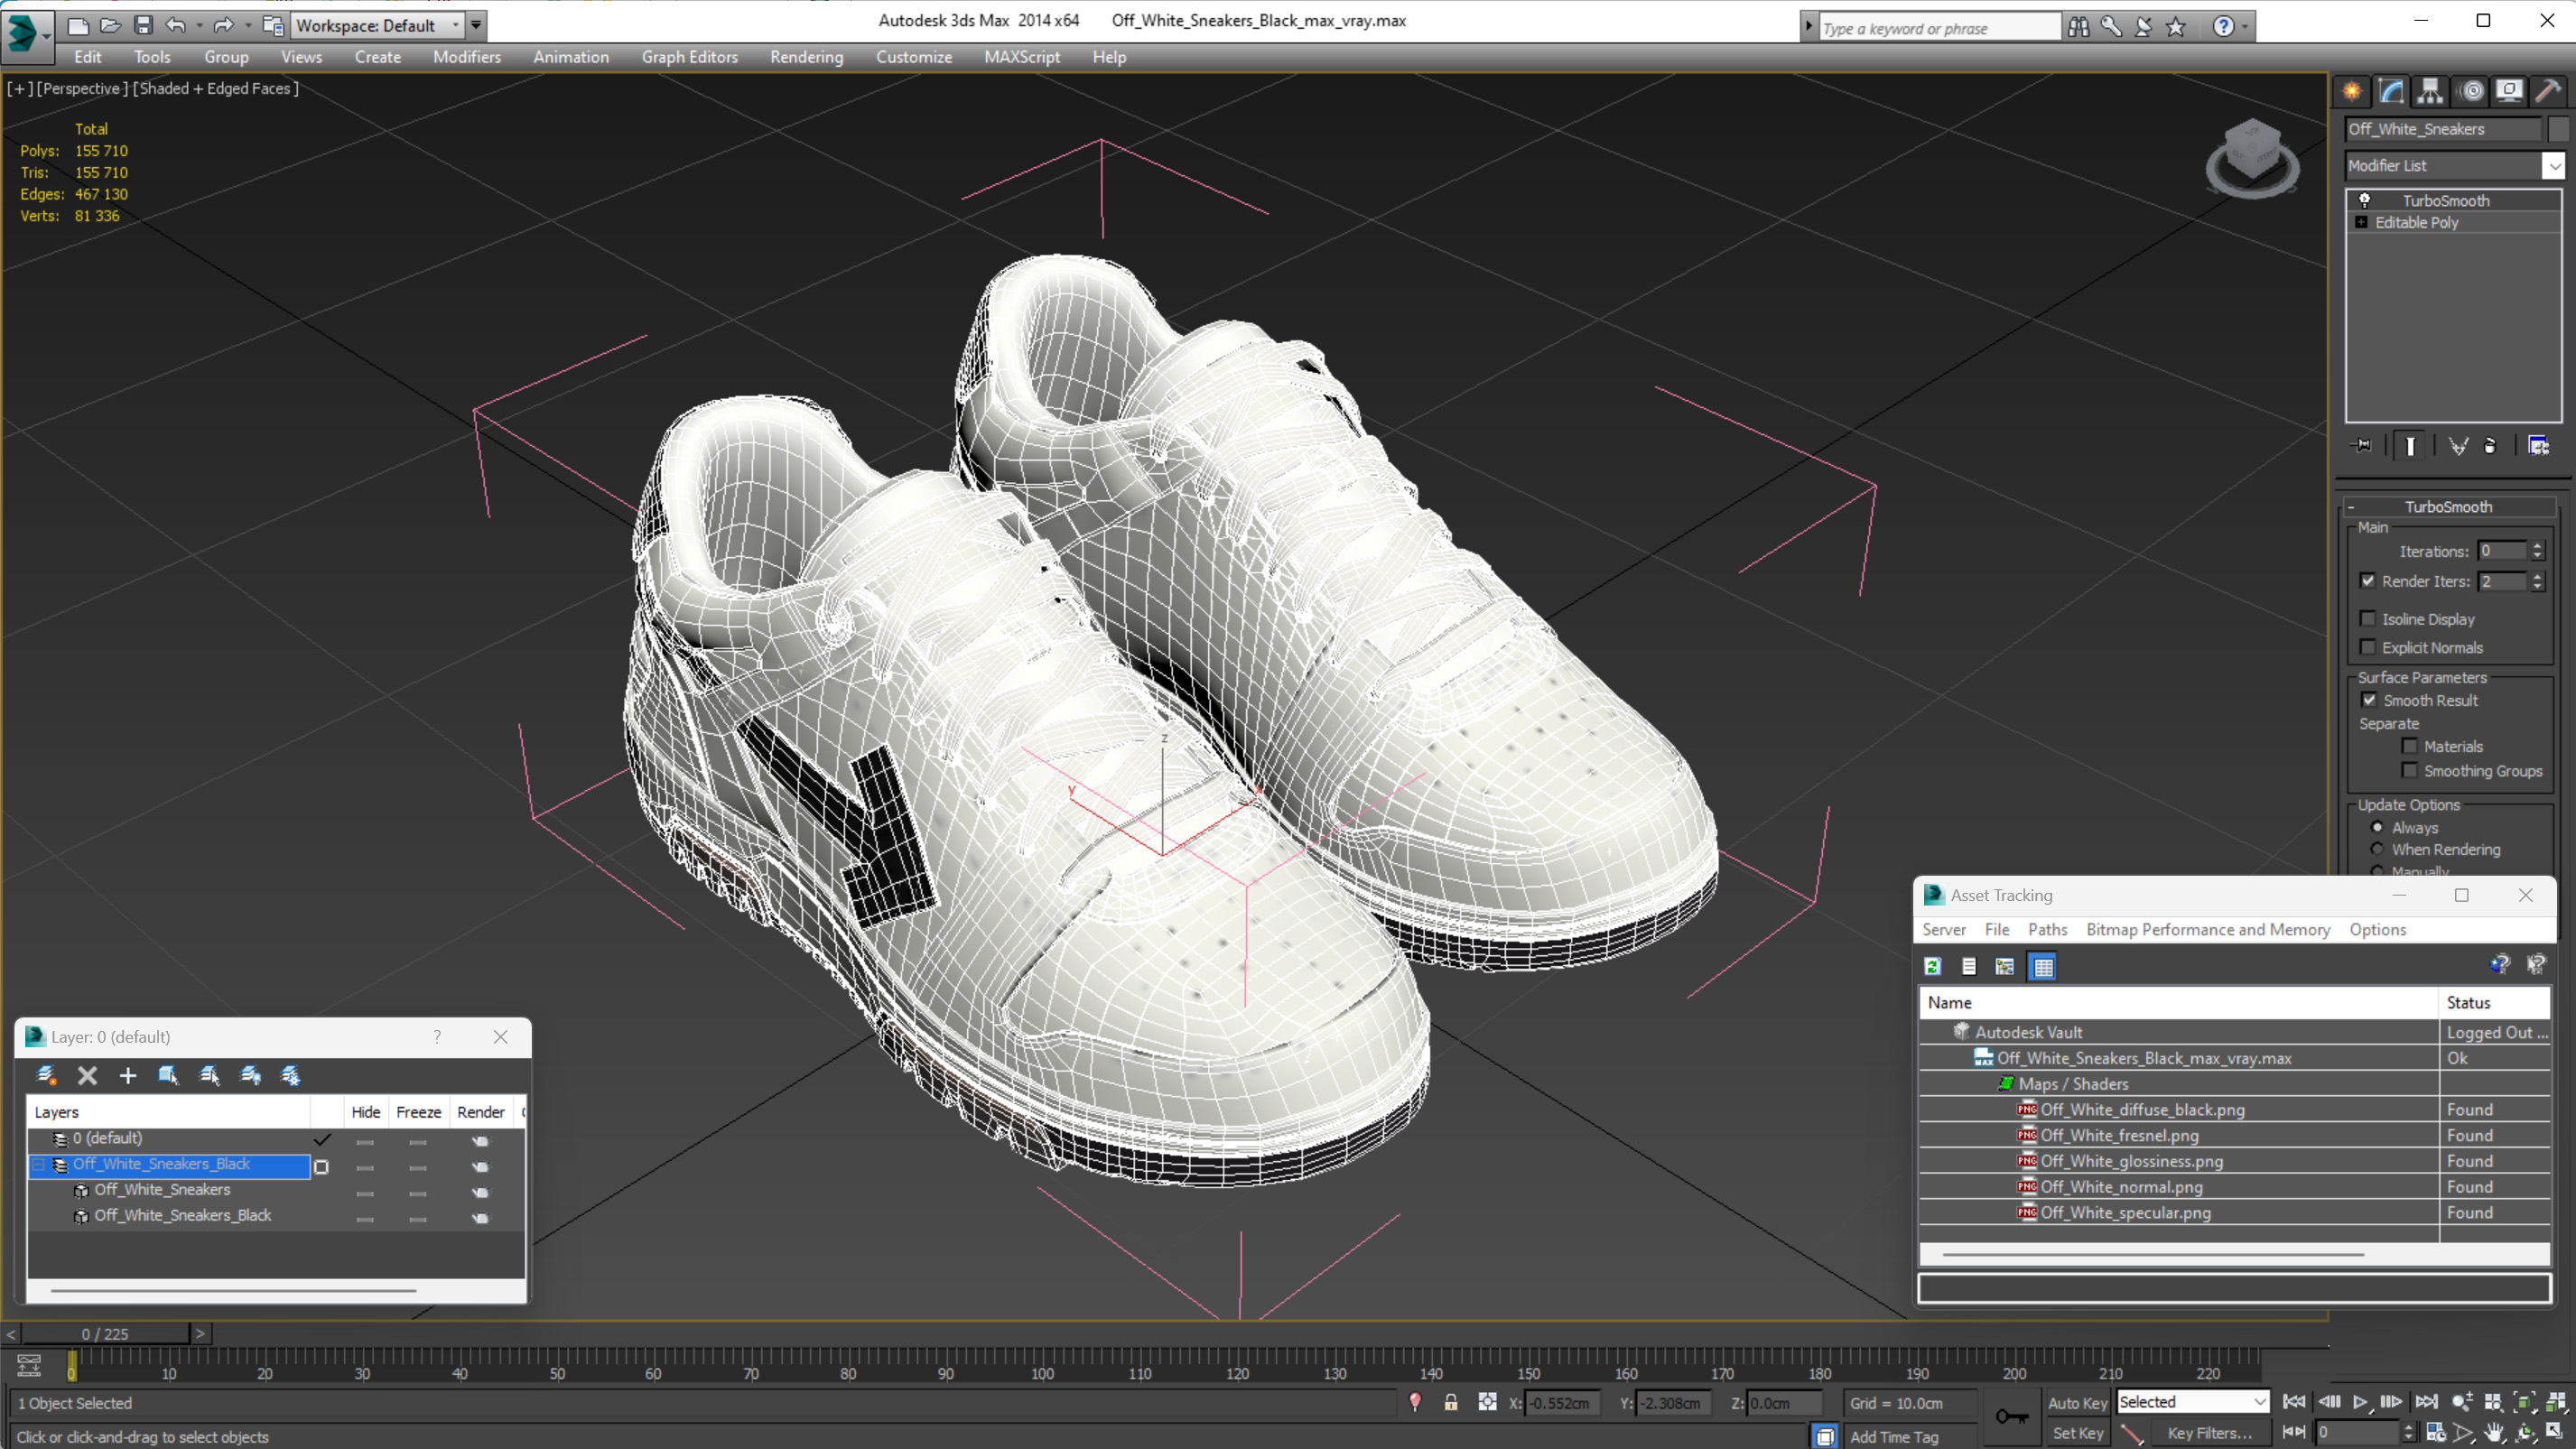This screenshot has width=2576, height=1449.
Task: Open Bitmap Performance and Memory menu
Action: click(2208, 929)
